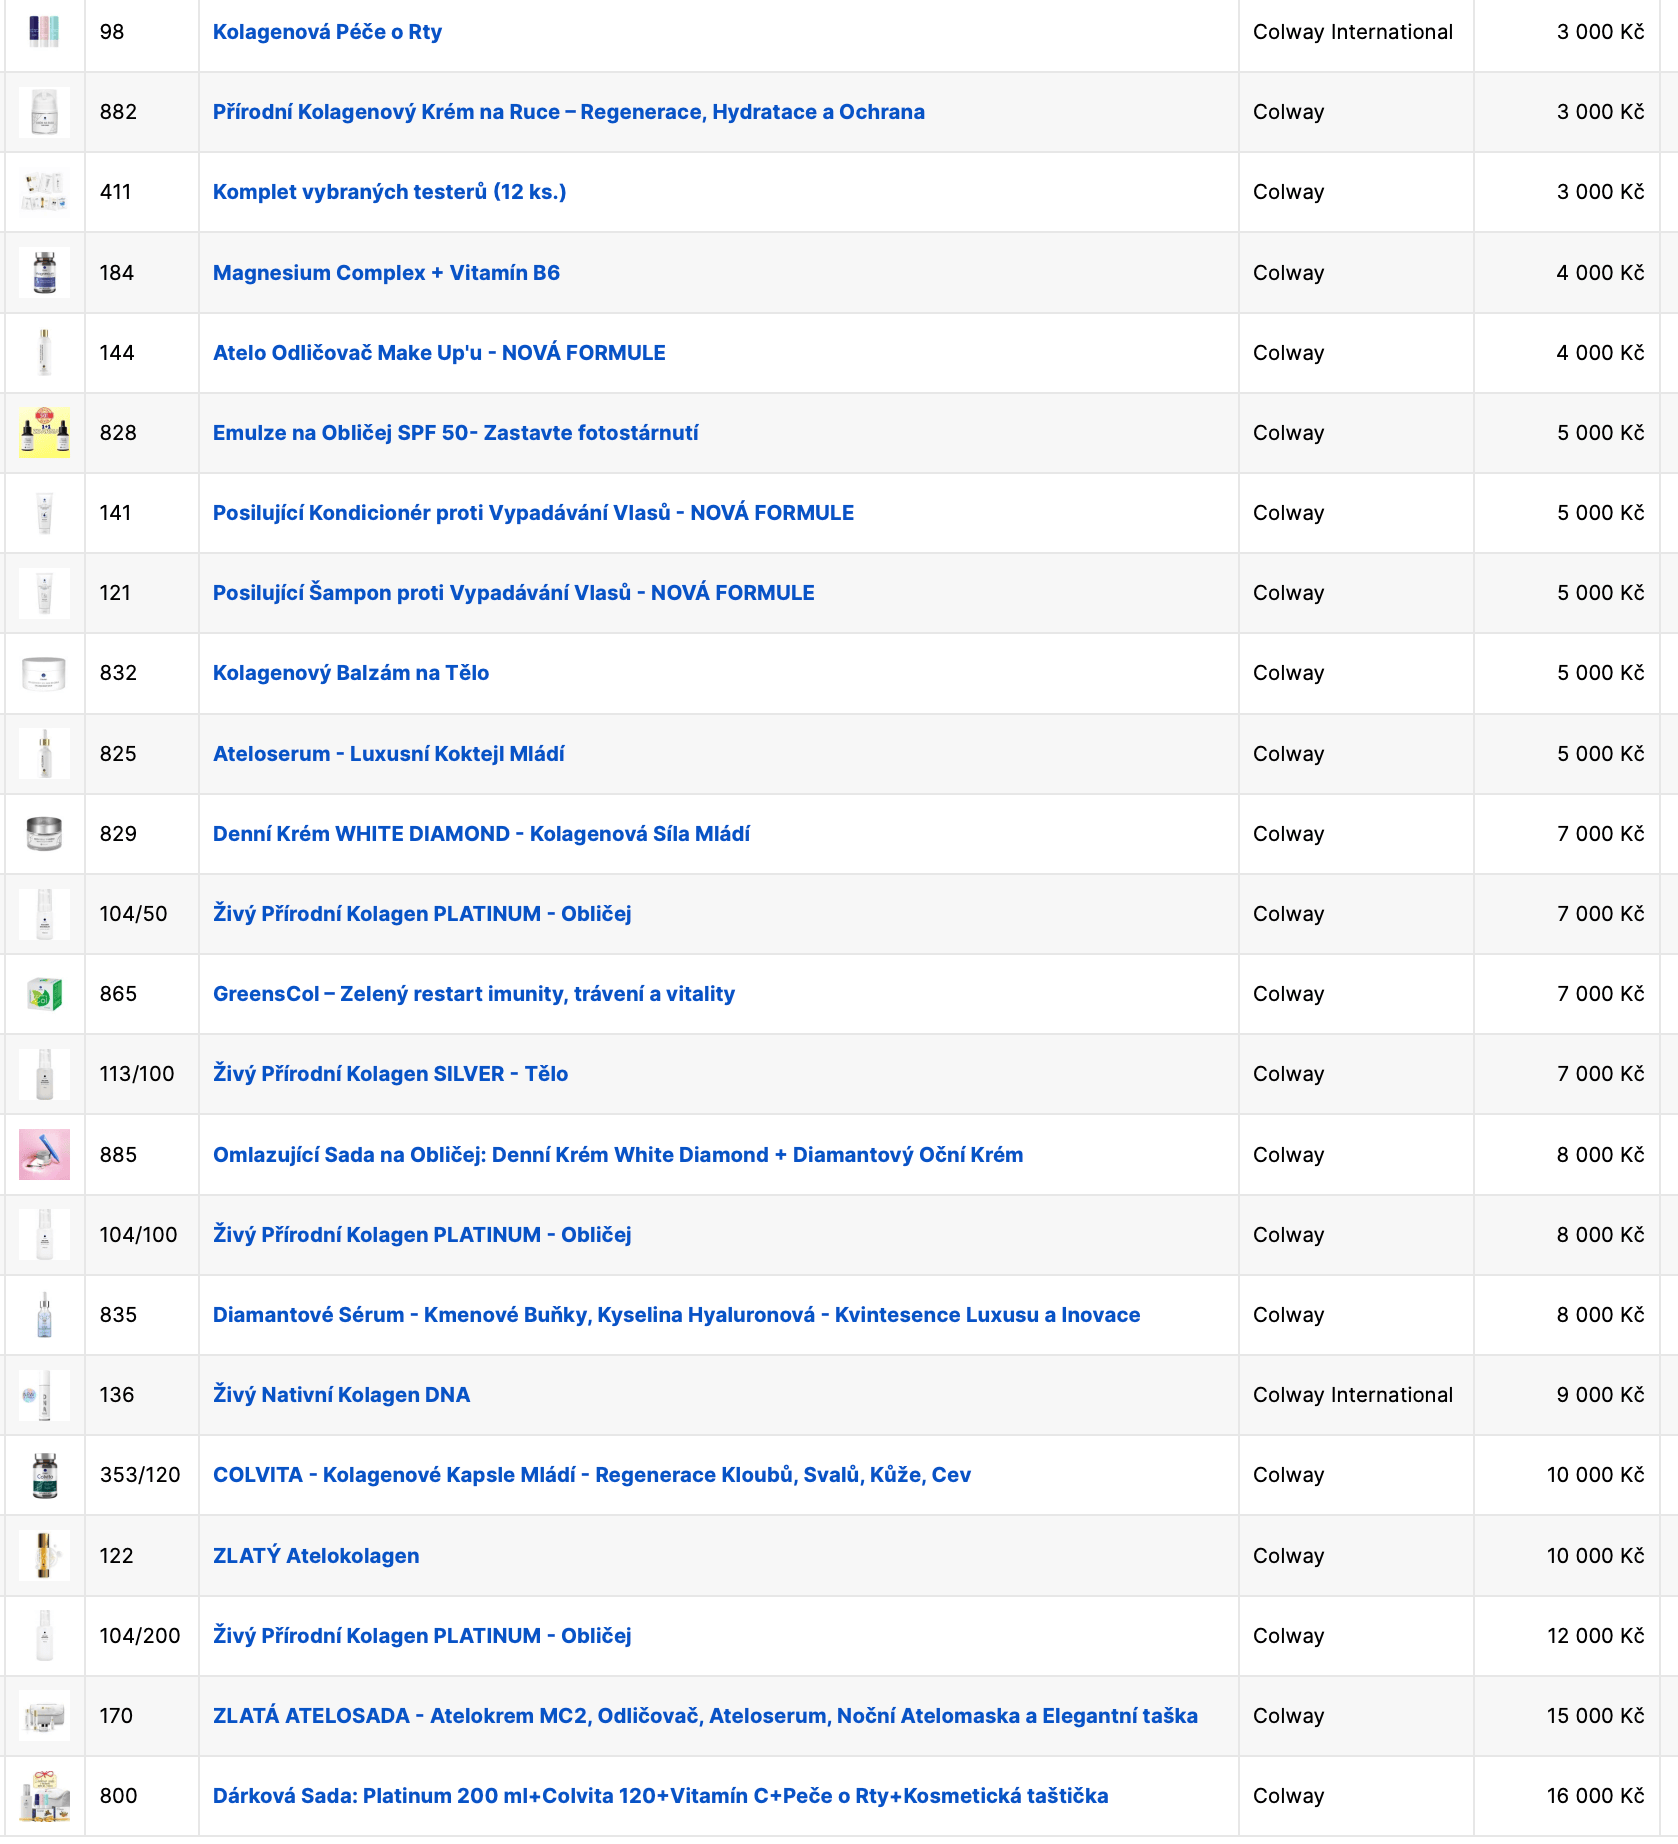1678x1844 pixels.
Task: Click Atelo Odličovač product thumbnail
Action: (x=44, y=353)
